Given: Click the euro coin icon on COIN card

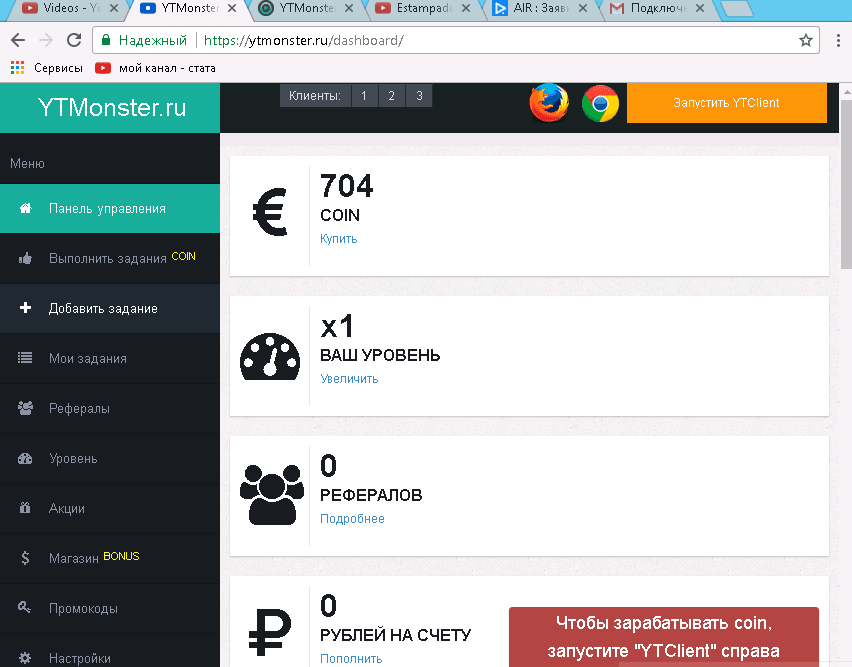Looking at the screenshot, I should 270,212.
